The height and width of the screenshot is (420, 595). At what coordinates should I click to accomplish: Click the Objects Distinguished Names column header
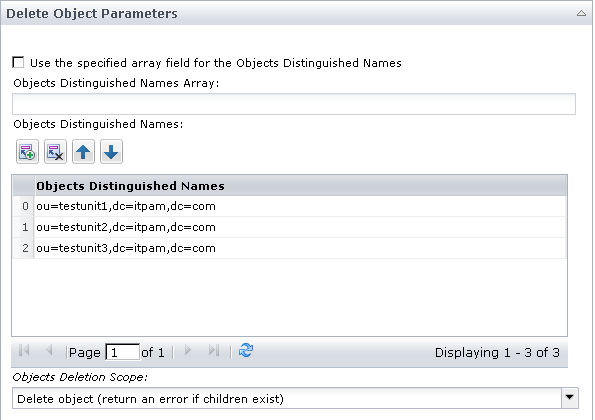click(x=301, y=186)
